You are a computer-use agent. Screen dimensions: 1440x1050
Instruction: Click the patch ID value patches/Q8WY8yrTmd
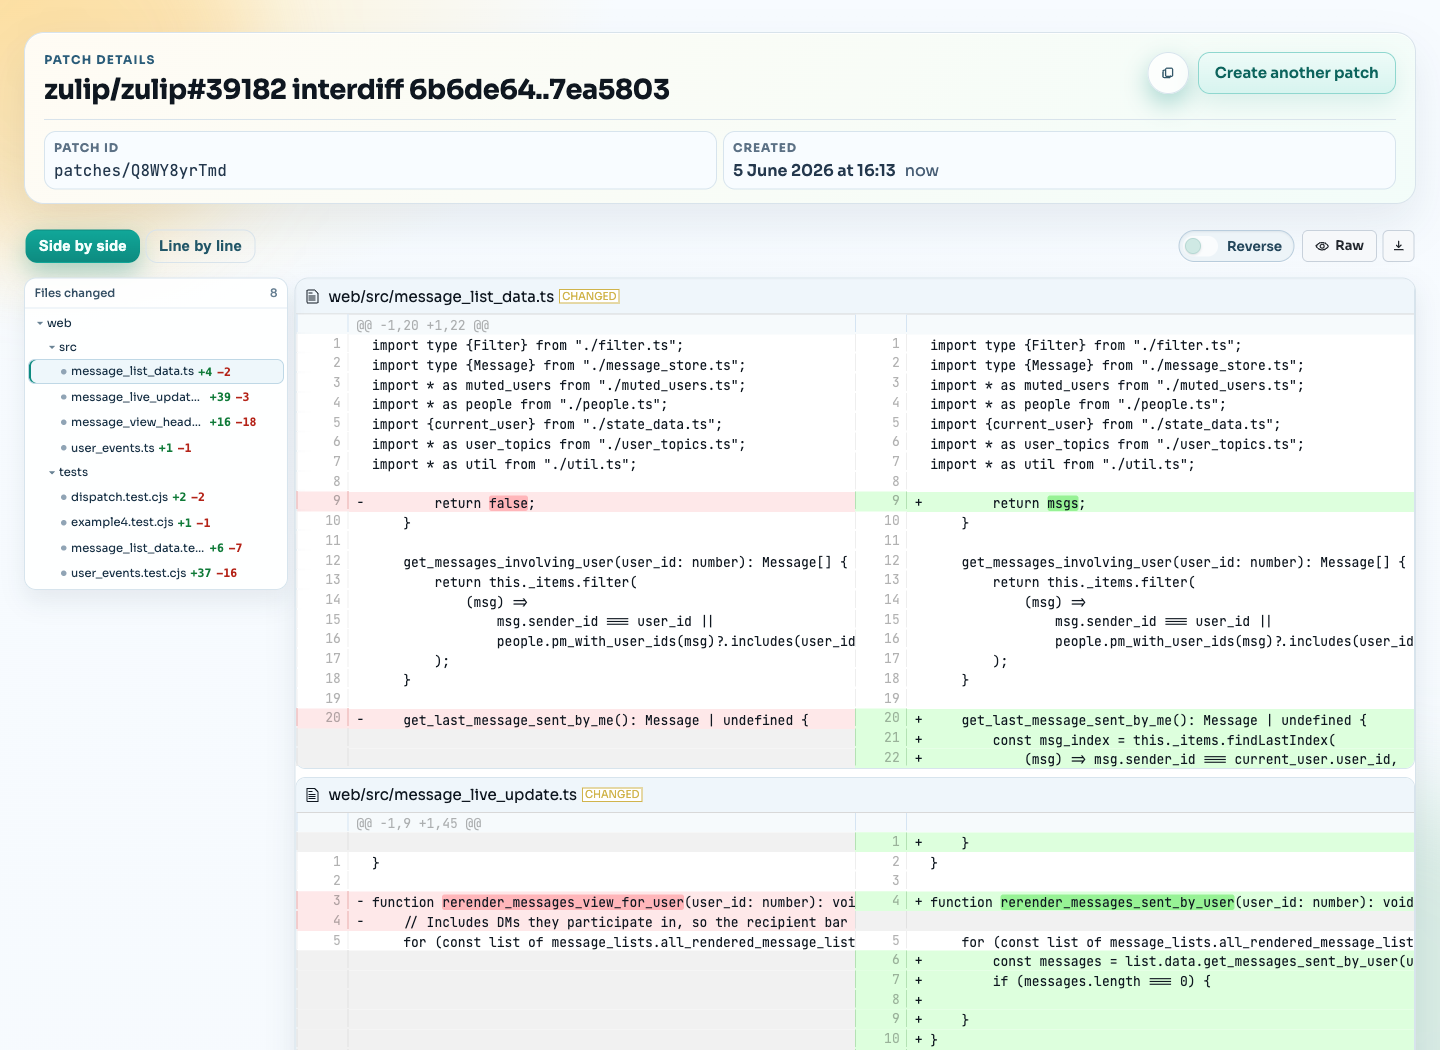pos(140,171)
